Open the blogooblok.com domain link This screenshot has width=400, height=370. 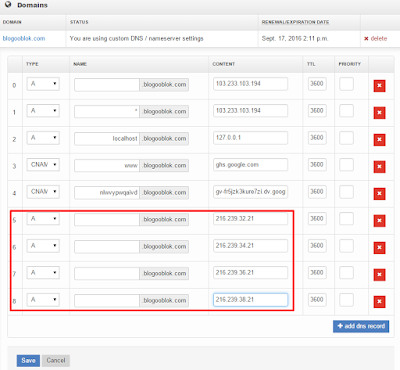click(24, 39)
